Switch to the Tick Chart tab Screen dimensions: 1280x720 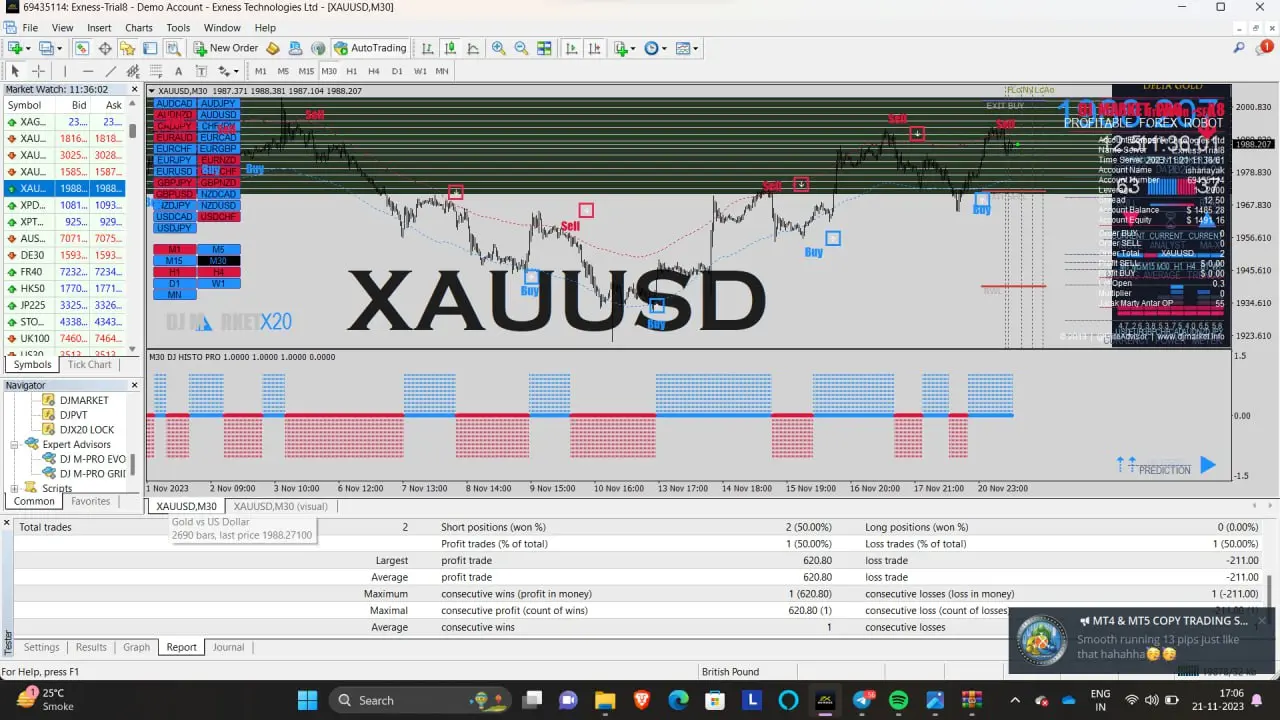tap(89, 364)
